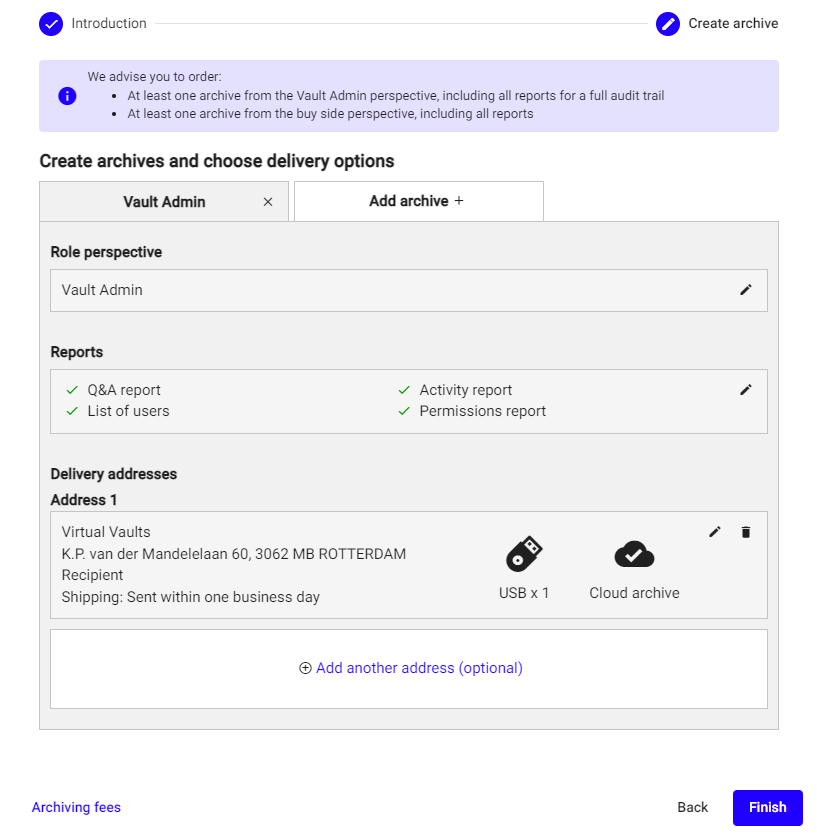Image resolution: width=817 pixels, height=836 pixels.
Task: Click the Create archive step icon
Action: [x=668, y=23]
